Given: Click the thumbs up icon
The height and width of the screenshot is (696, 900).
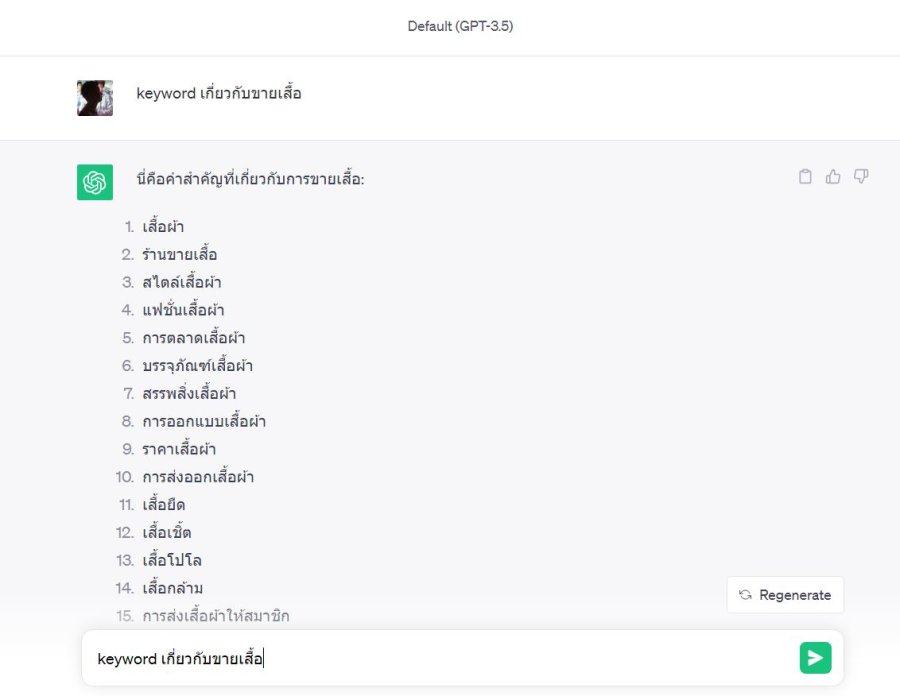Looking at the screenshot, I should 833,177.
